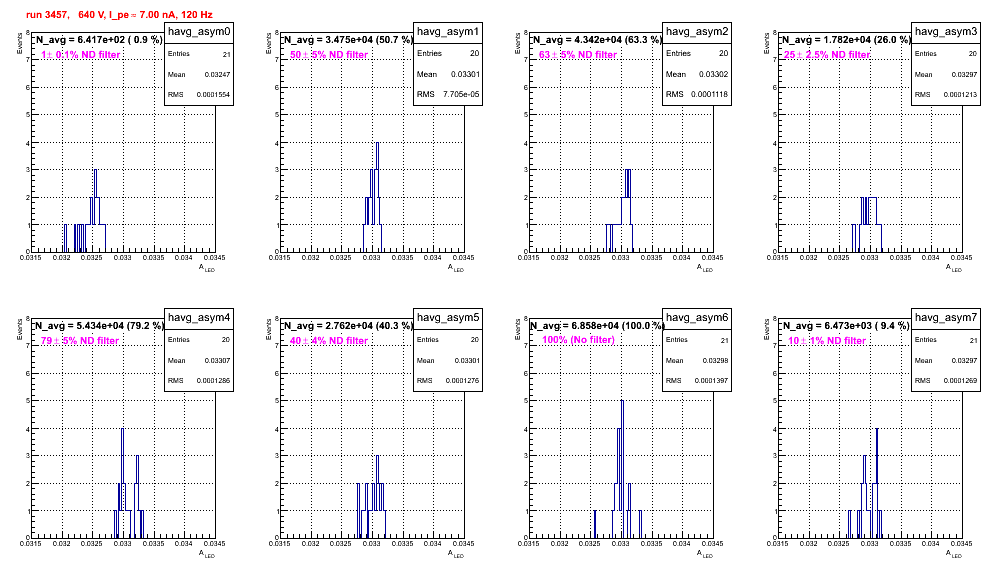Image resolution: width=996 pixels, height=572 pixels.
Task: Click magenta '1± 0.1% ND filter' label
Action: coord(81,55)
